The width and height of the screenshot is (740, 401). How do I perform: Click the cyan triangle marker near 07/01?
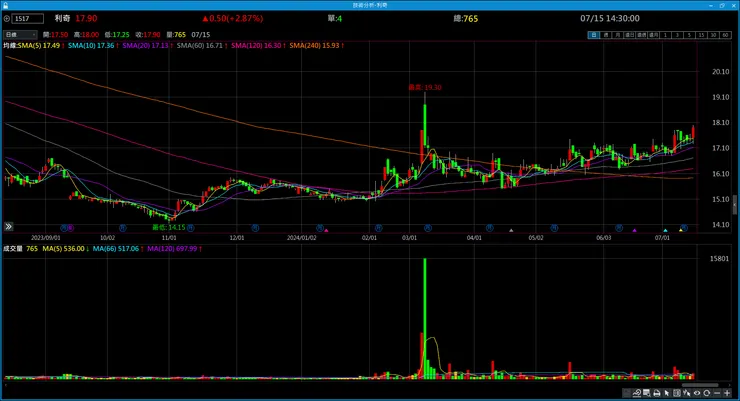point(665,230)
